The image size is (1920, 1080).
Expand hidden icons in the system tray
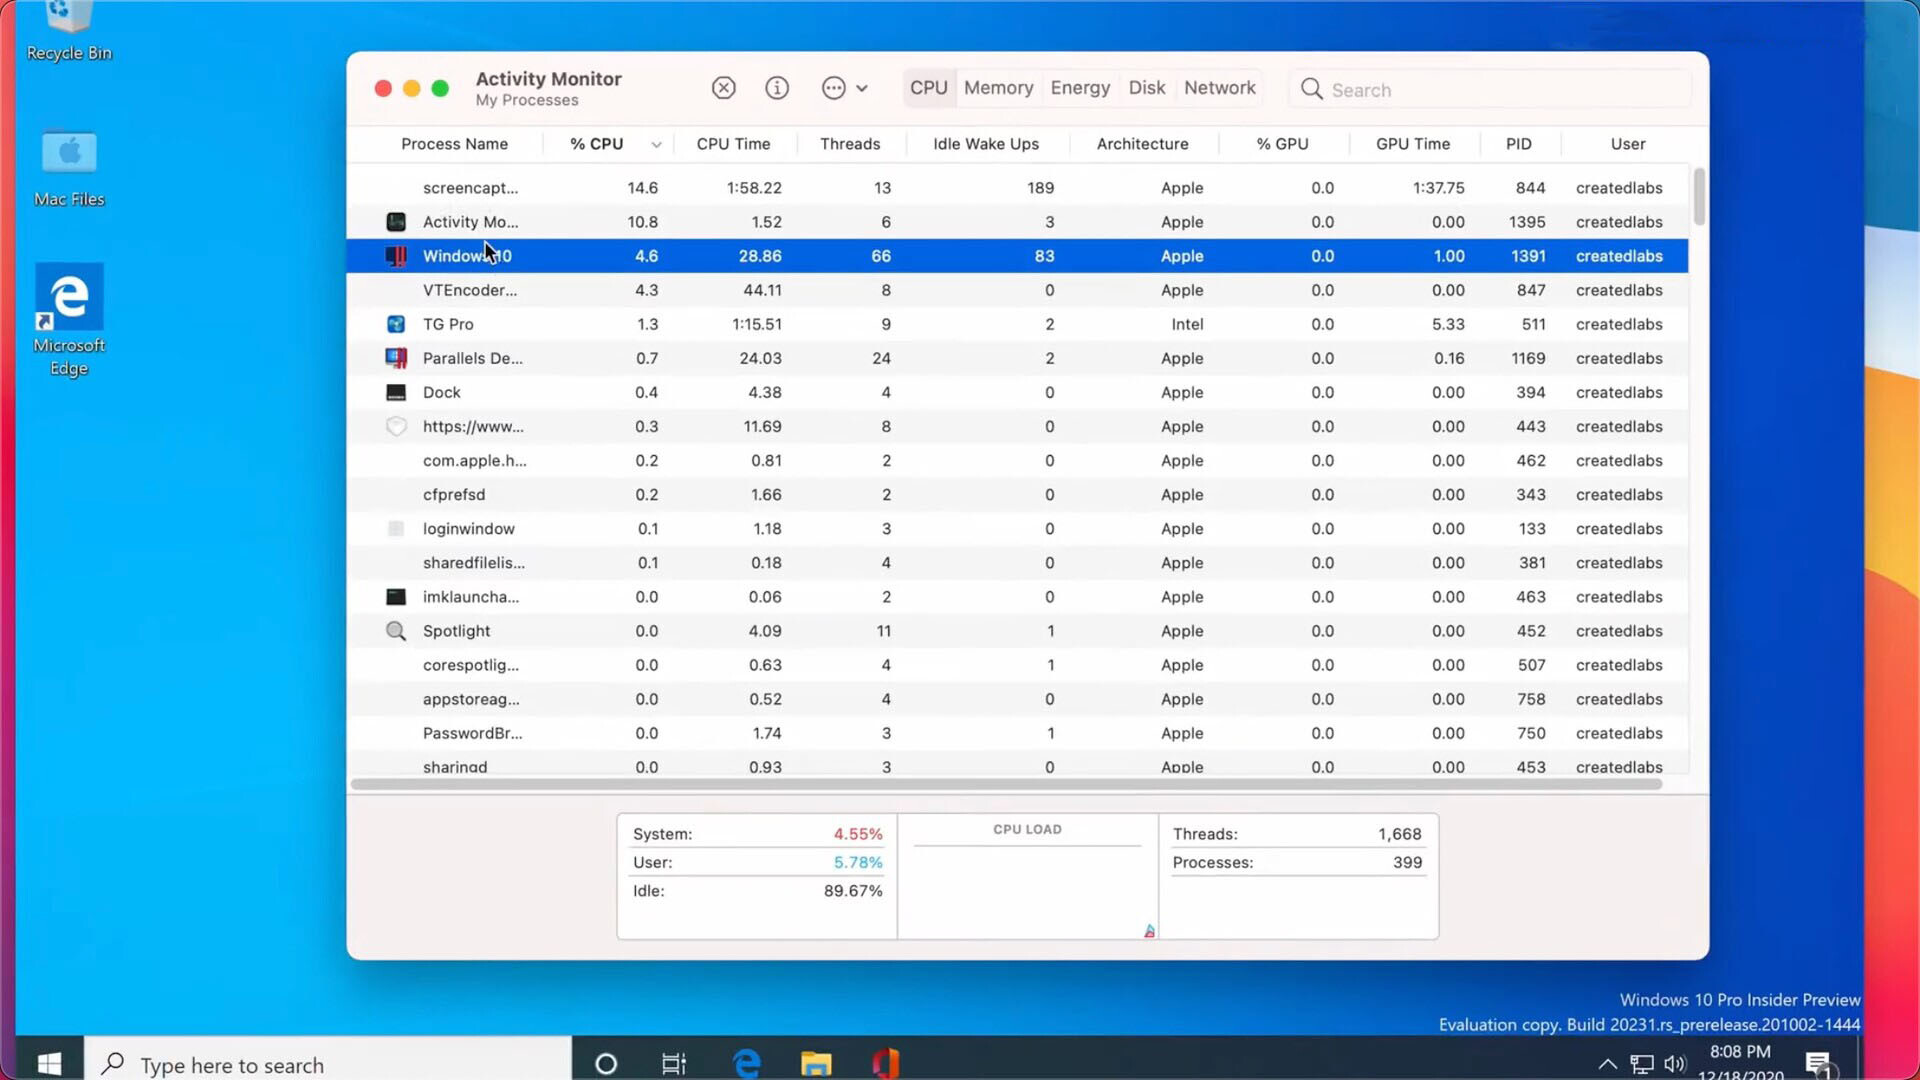[1607, 1065]
